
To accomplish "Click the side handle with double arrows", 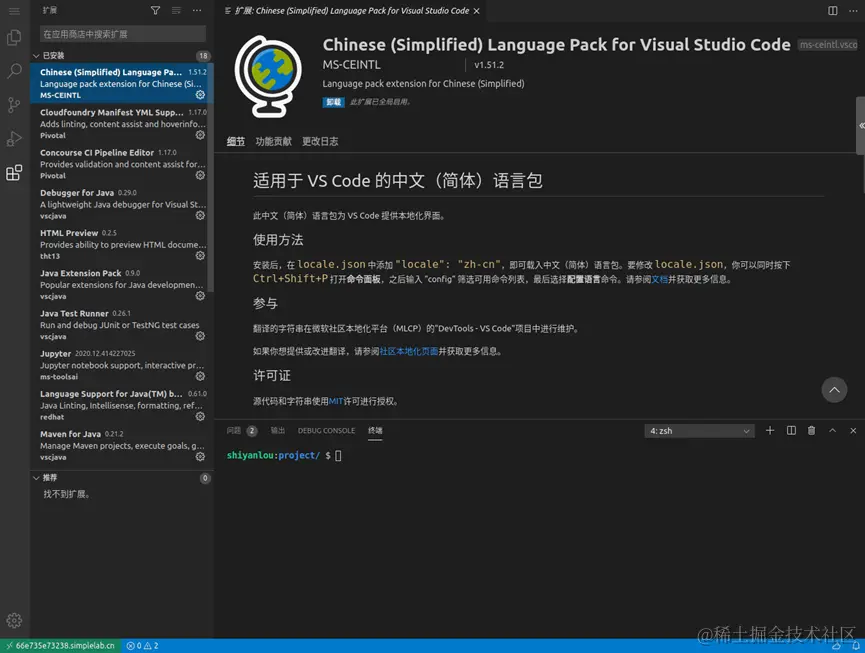I will 861,126.
